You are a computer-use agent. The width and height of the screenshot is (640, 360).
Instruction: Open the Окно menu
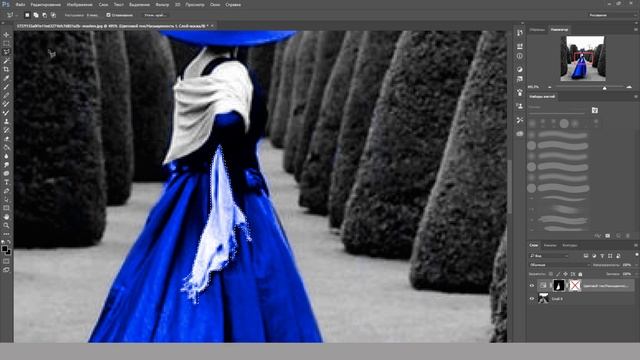[x=215, y=5]
